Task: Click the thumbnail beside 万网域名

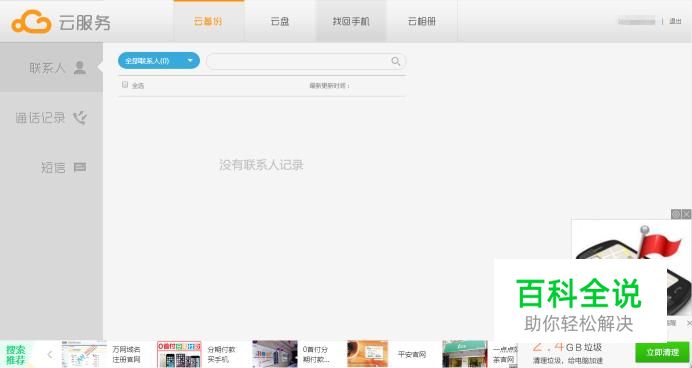Action: [x=84, y=354]
